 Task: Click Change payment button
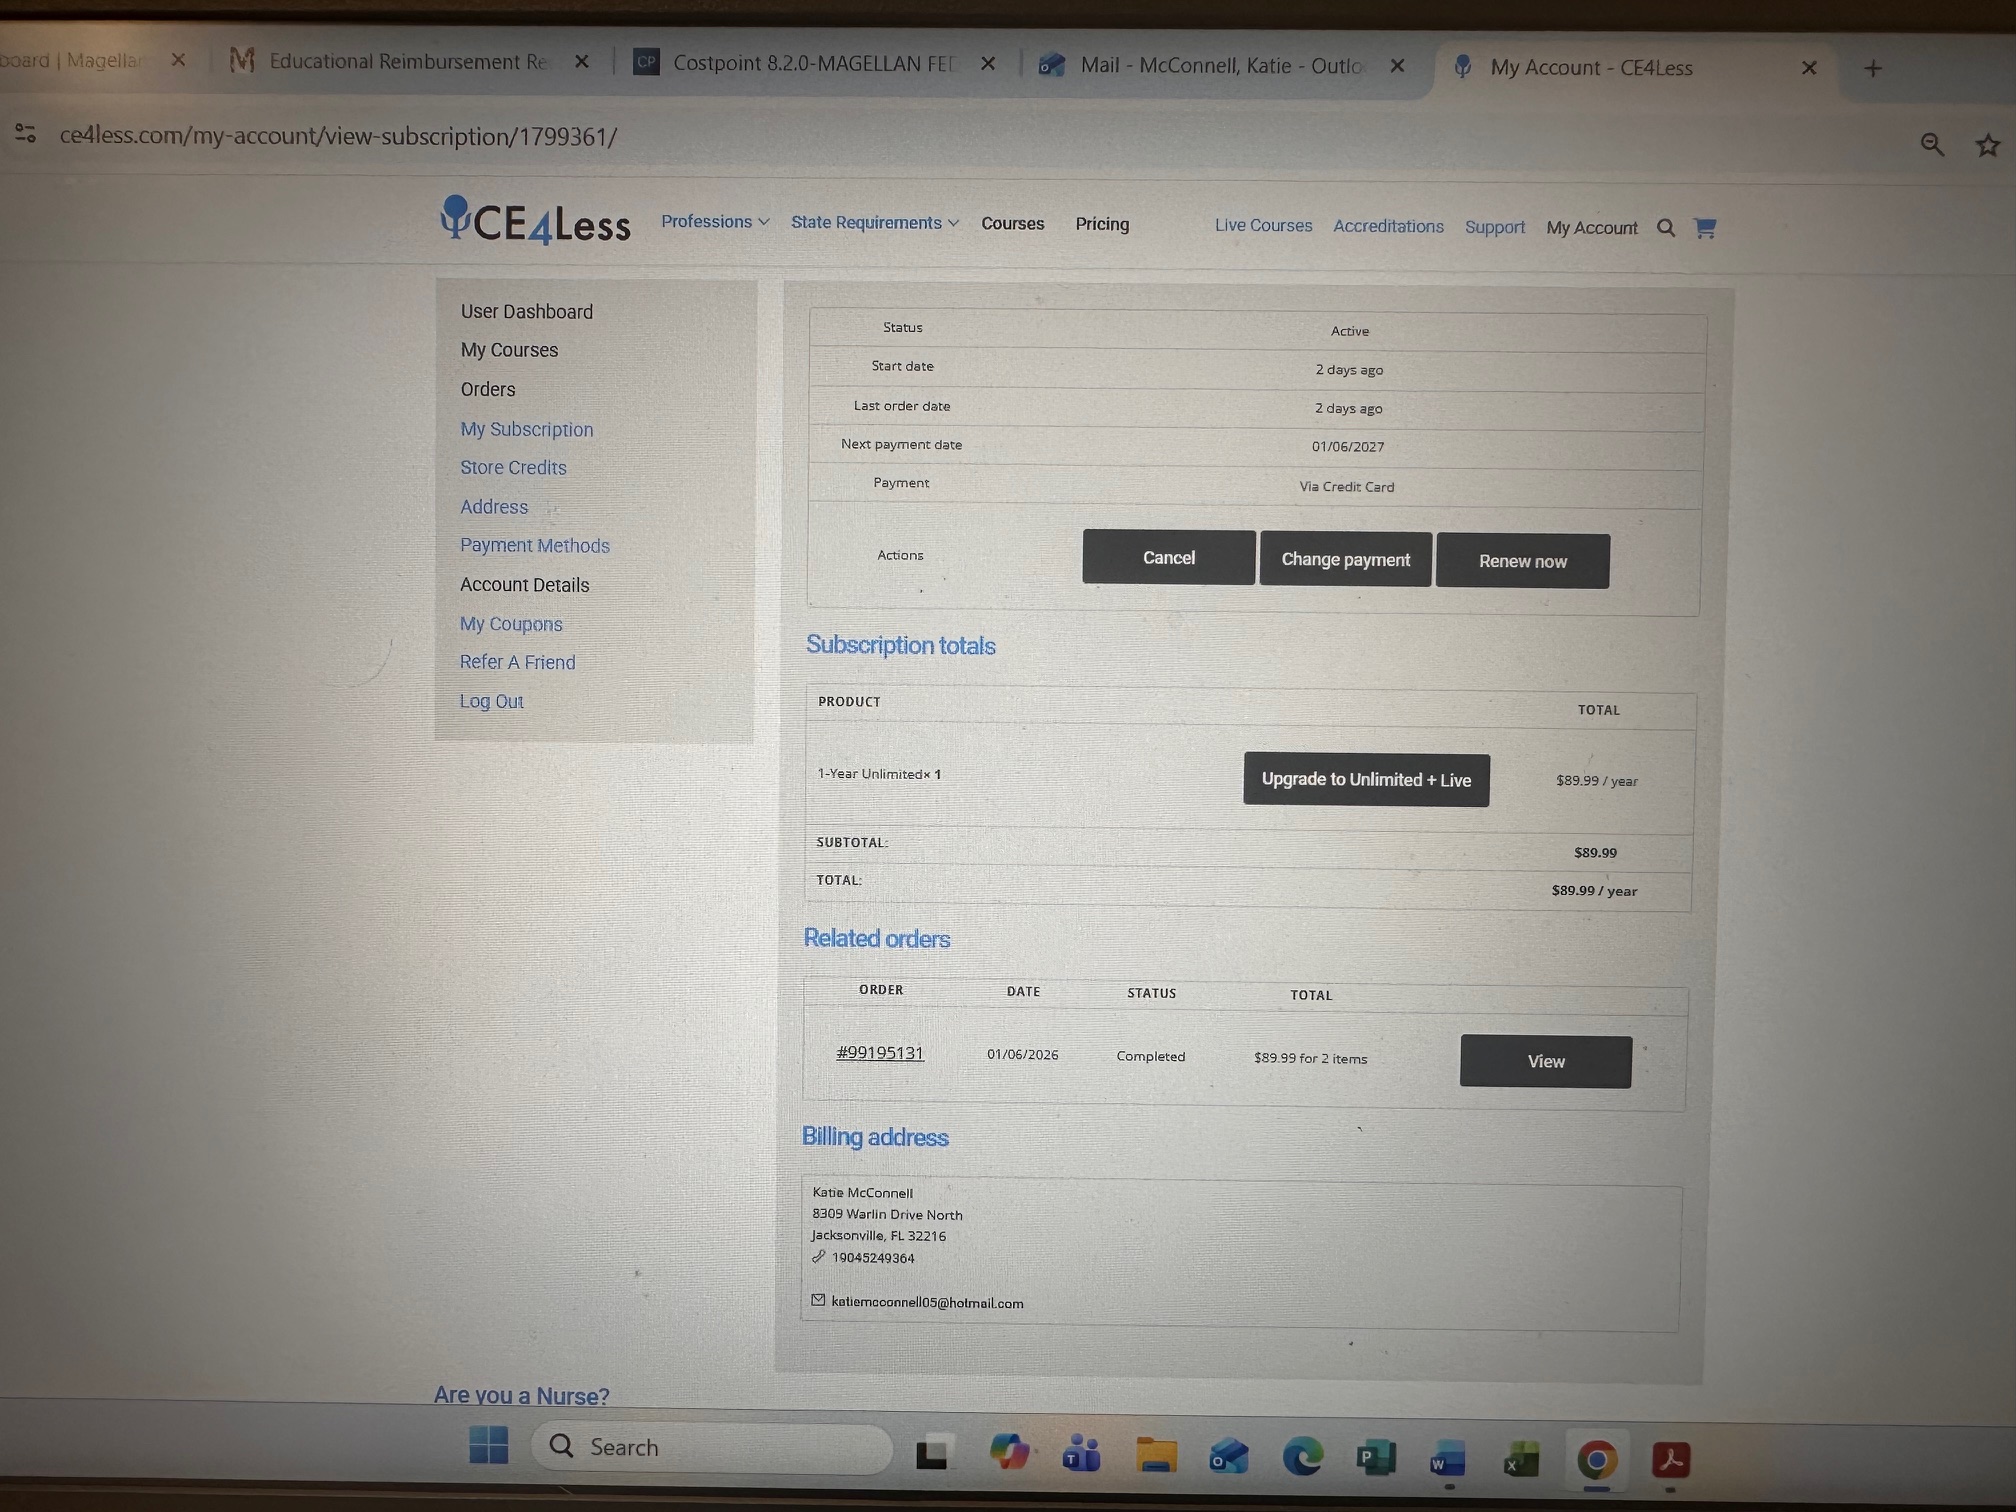pyautogui.click(x=1345, y=559)
